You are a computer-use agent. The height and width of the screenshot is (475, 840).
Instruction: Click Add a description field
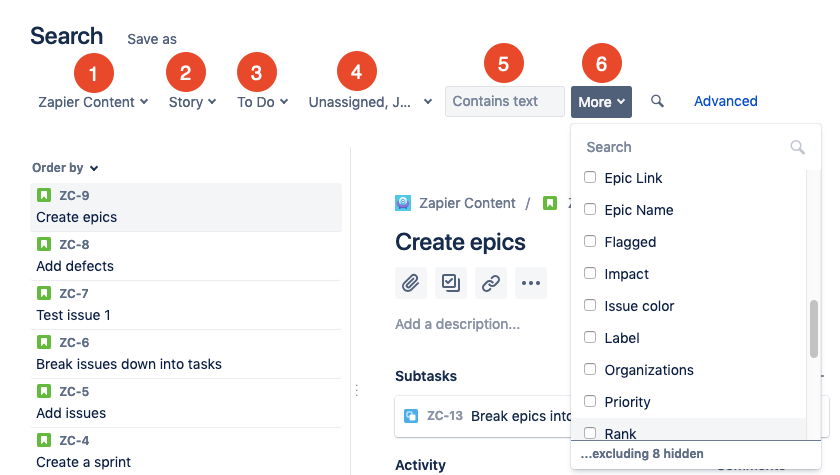(458, 324)
